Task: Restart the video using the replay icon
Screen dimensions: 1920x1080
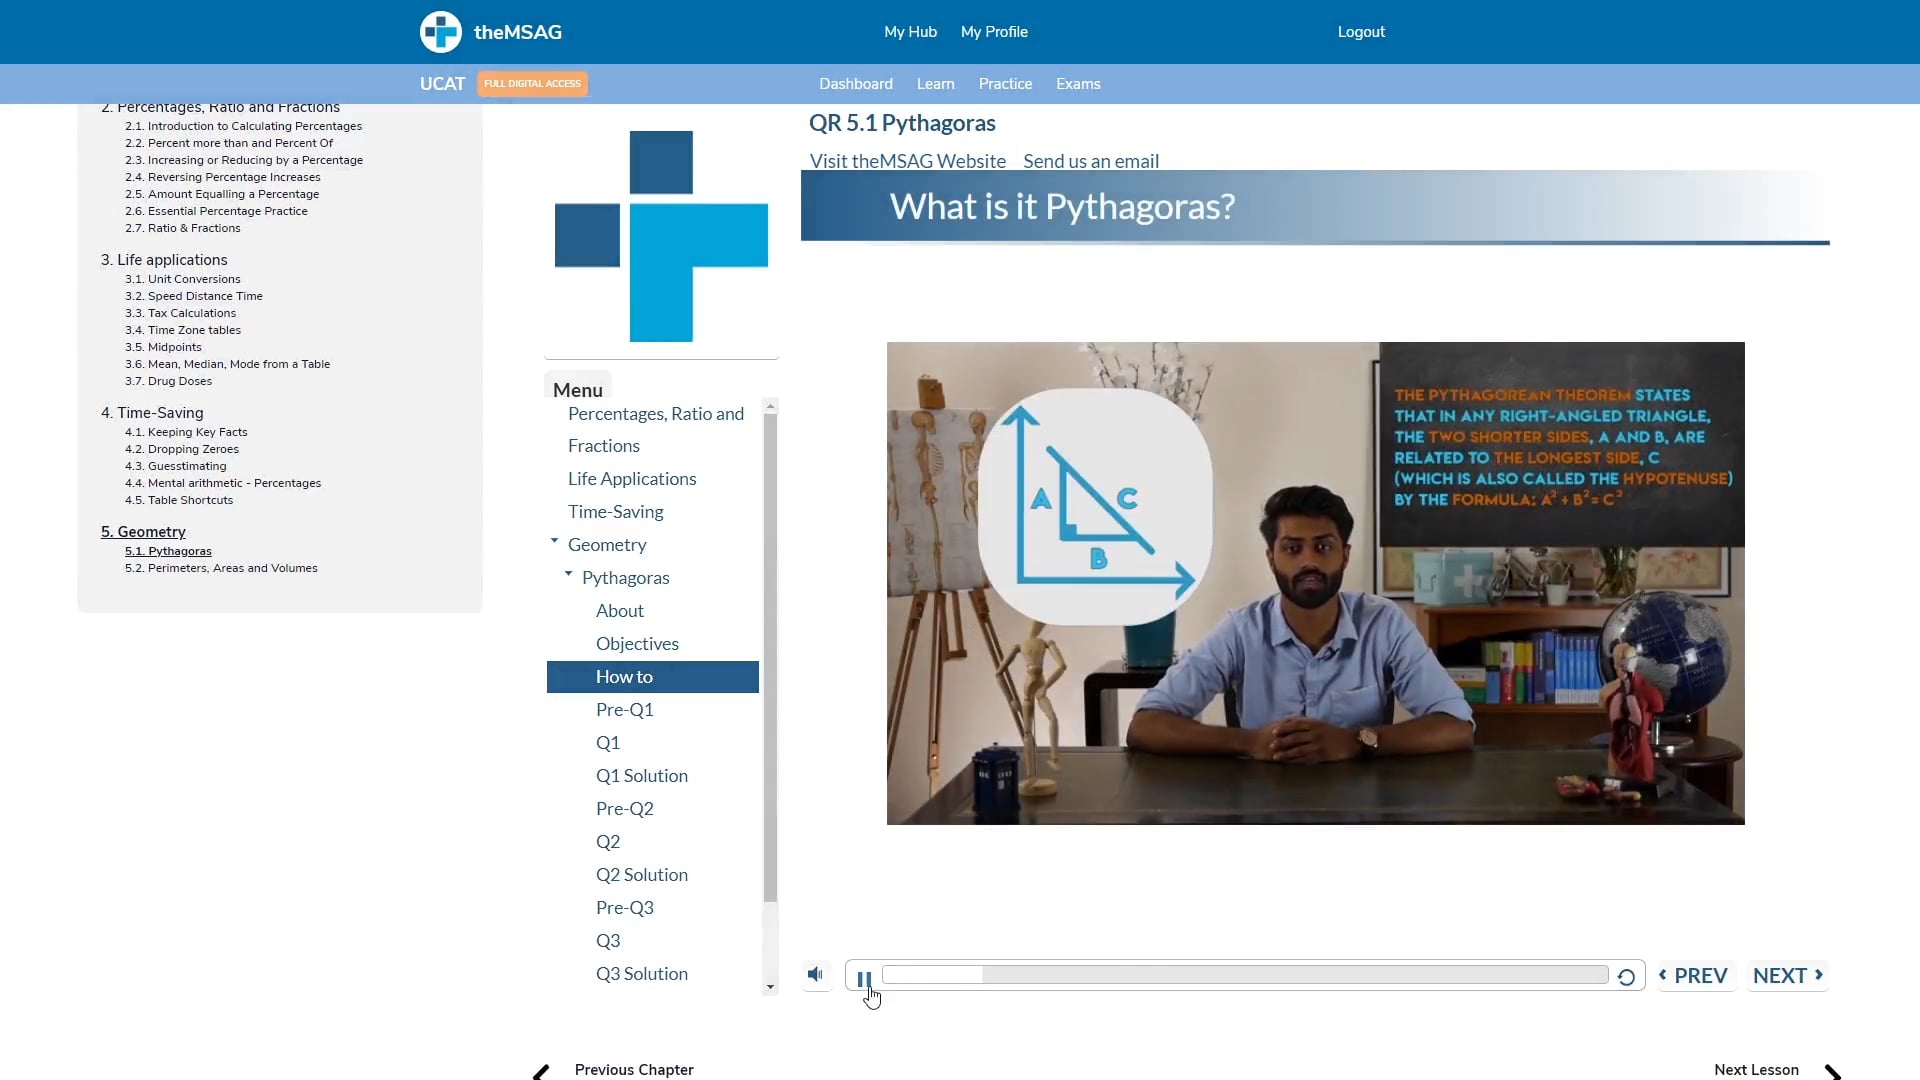Action: pos(1627,977)
